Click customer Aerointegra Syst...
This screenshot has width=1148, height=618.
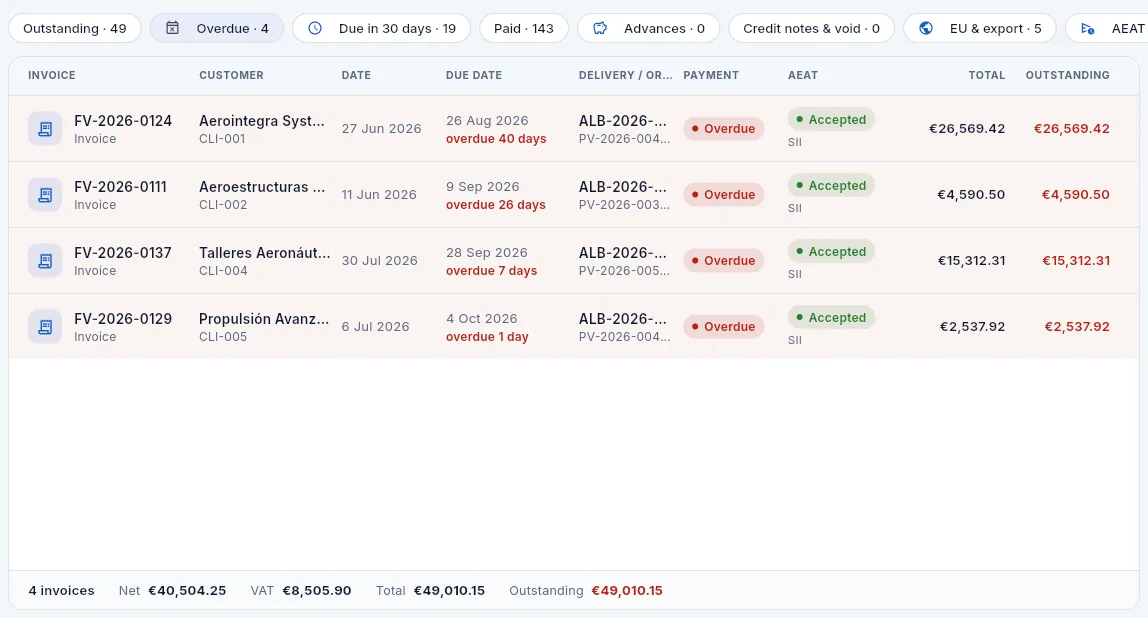click(x=262, y=121)
